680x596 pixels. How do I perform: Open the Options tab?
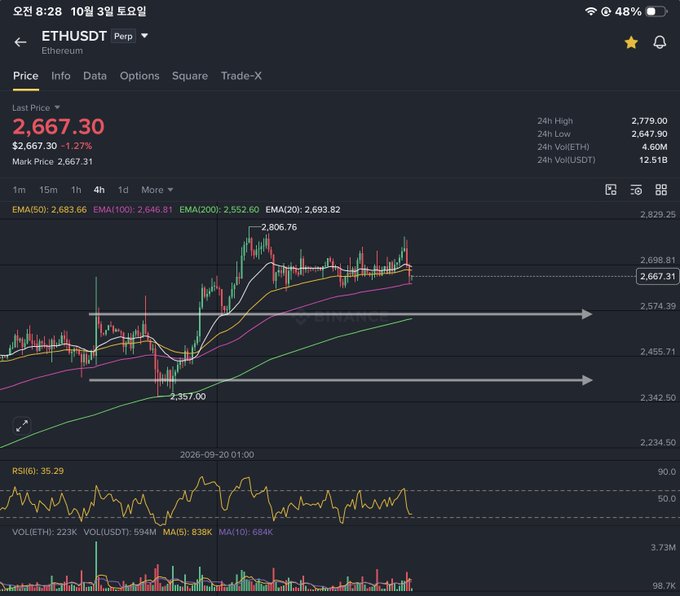click(x=140, y=76)
